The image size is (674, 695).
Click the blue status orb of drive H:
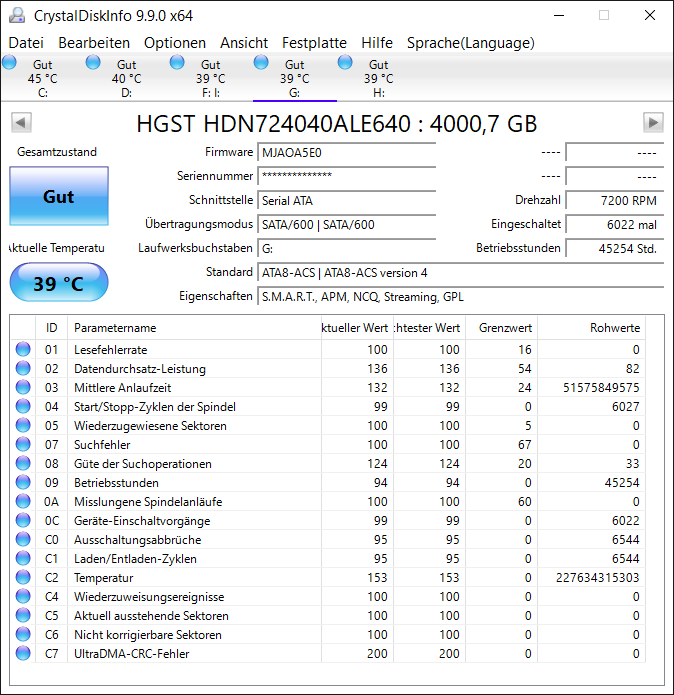[345, 62]
